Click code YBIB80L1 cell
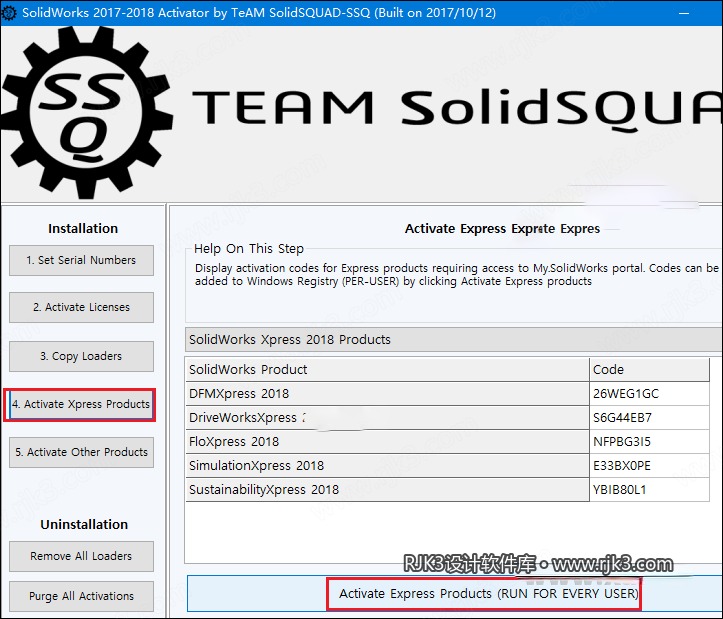Viewport: 723px width, 619px height. pyautogui.click(x=649, y=489)
